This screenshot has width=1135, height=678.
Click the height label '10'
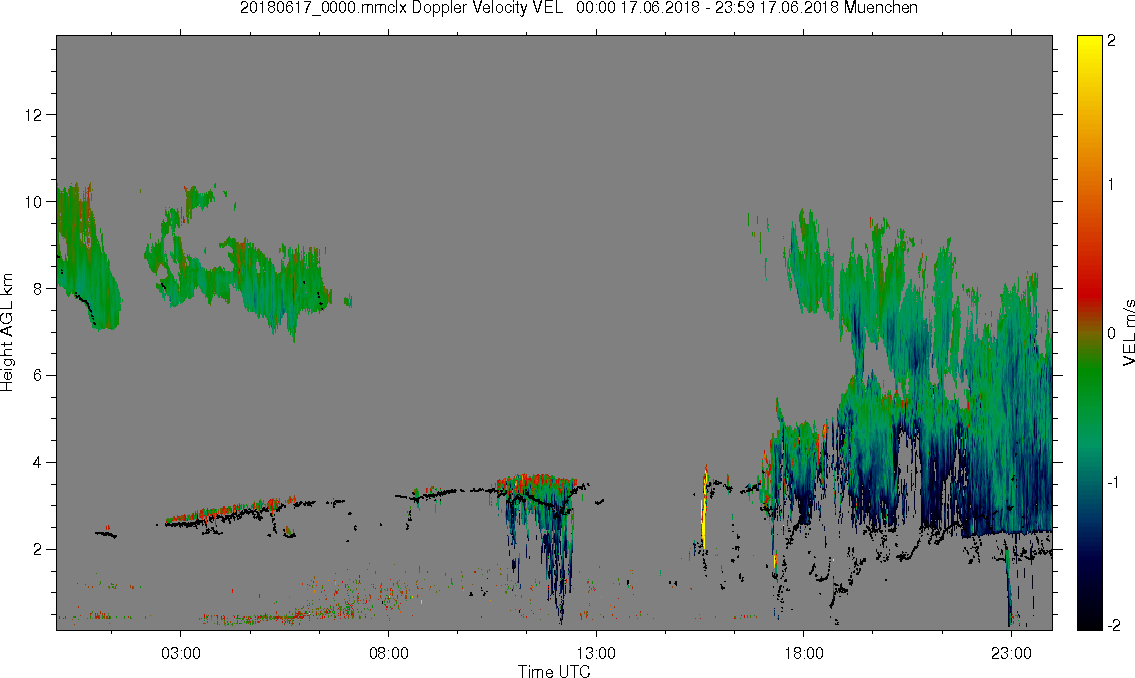[x=33, y=201]
